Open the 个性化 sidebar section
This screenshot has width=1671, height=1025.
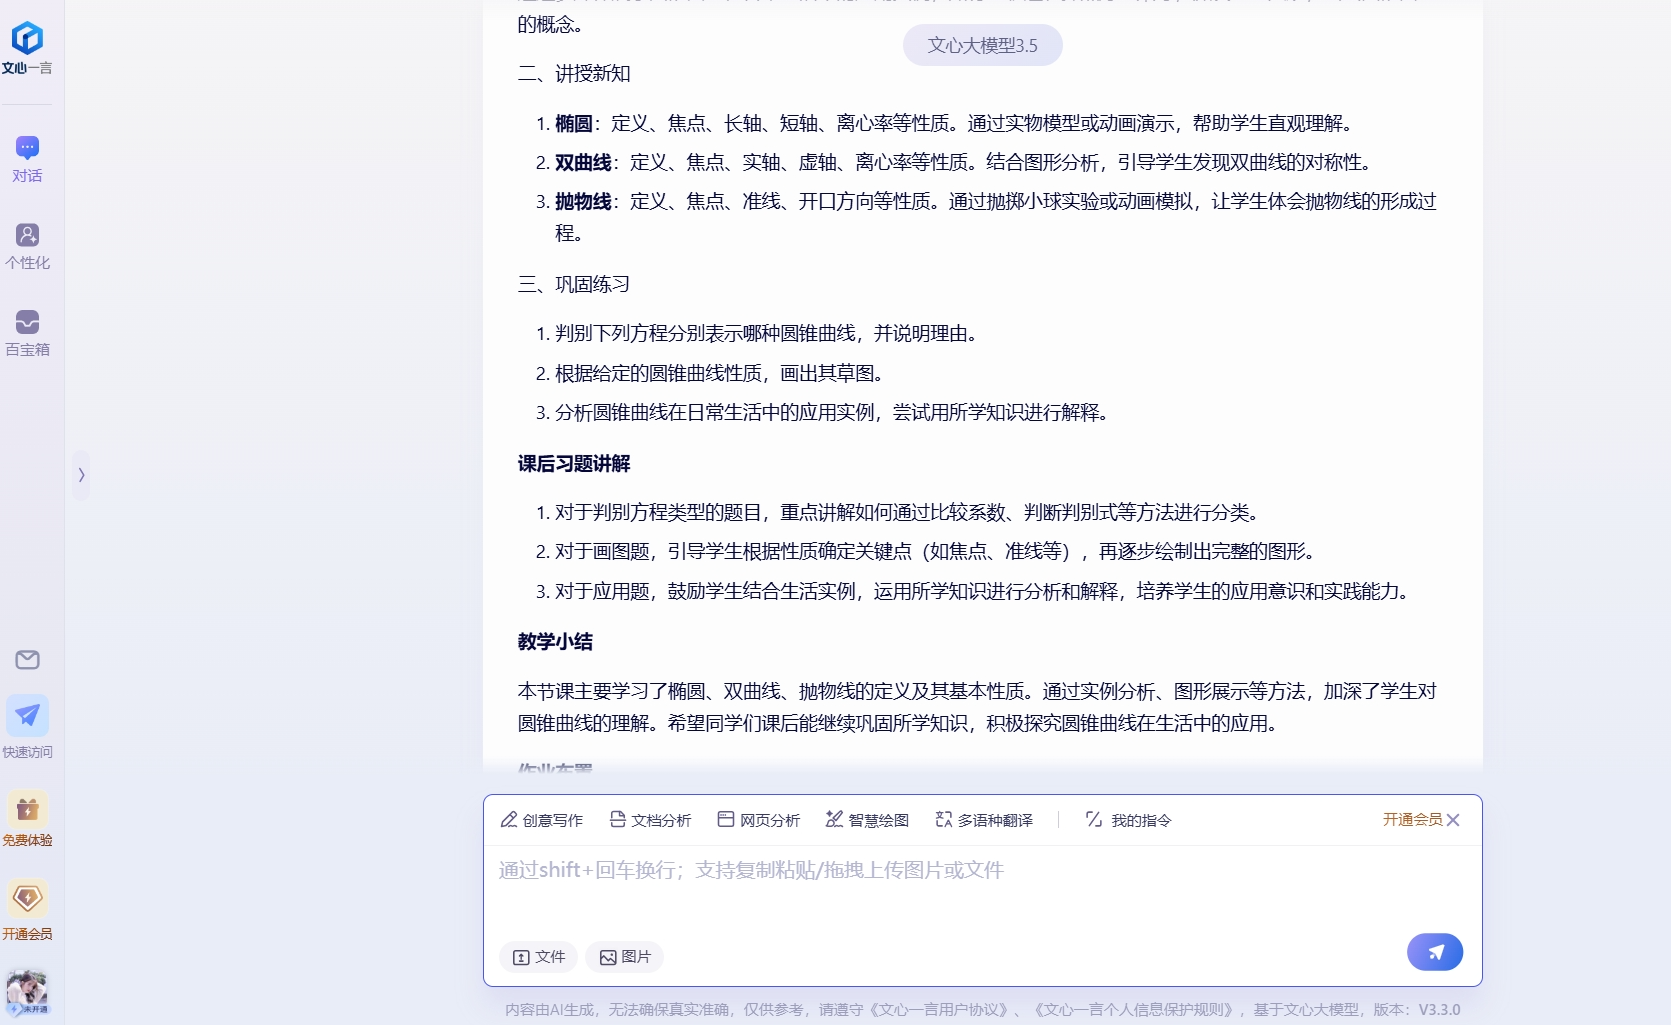pyautogui.click(x=27, y=246)
